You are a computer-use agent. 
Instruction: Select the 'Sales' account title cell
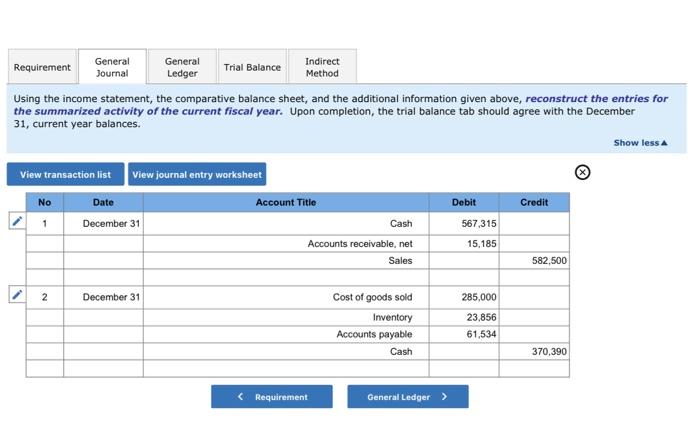point(286,261)
